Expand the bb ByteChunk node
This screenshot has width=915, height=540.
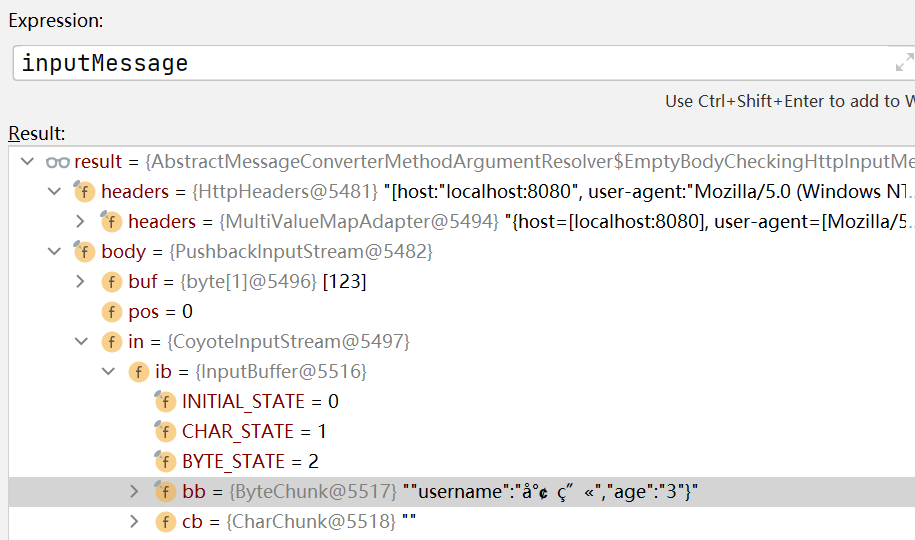[135, 492]
